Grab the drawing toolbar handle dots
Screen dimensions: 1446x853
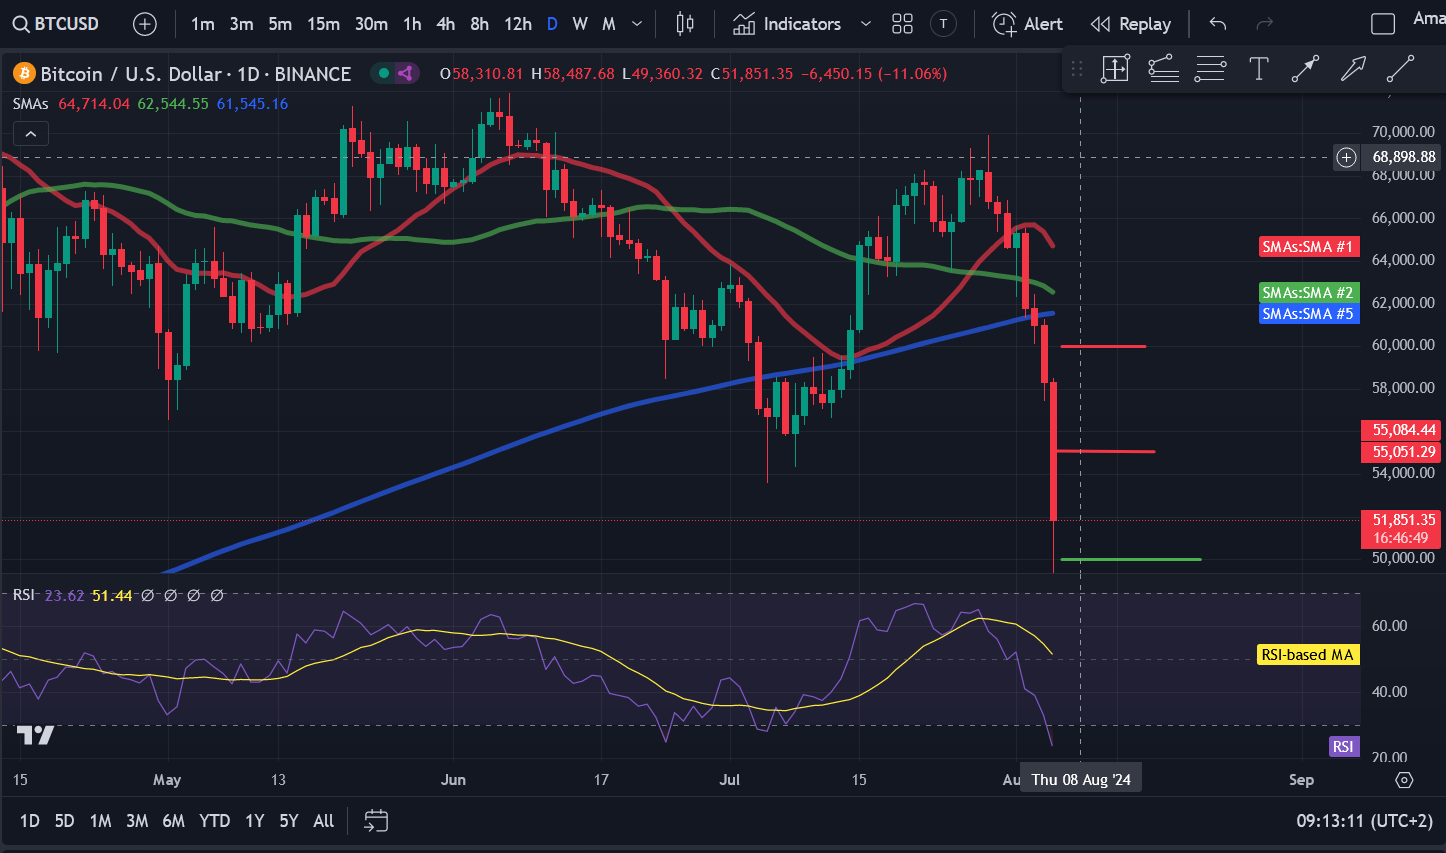tap(1077, 69)
